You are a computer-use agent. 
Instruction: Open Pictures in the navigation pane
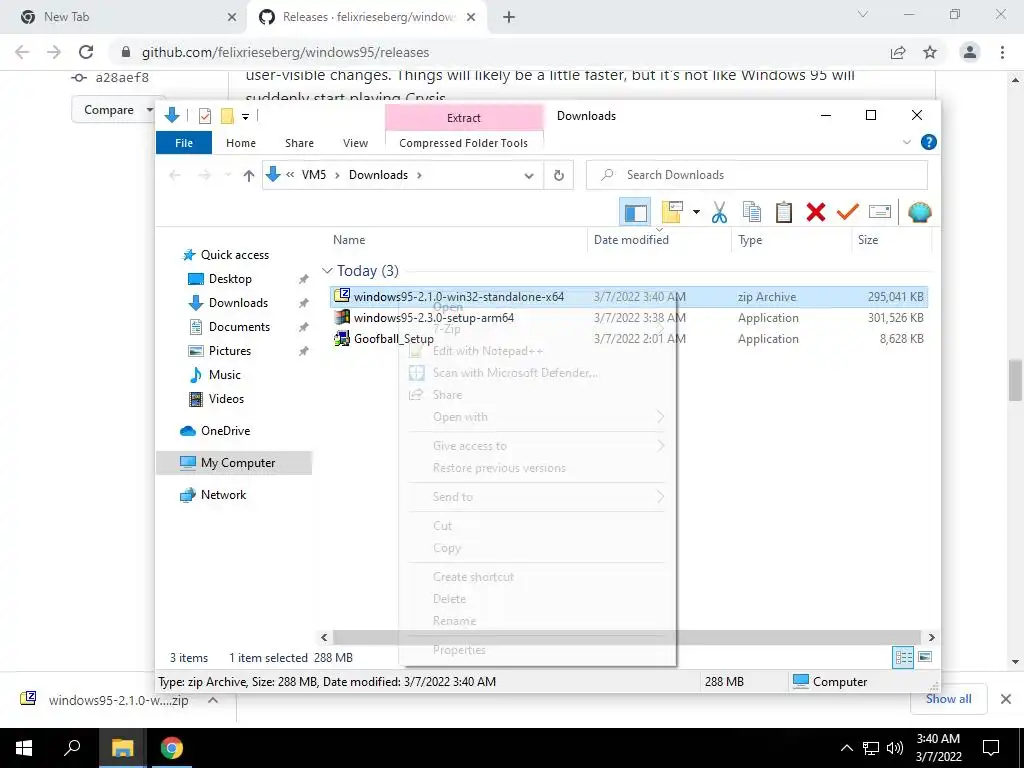pos(229,351)
